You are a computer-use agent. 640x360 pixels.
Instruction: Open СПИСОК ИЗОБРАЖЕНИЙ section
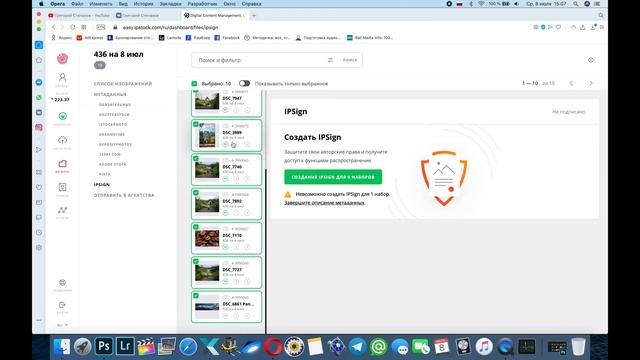coord(123,84)
